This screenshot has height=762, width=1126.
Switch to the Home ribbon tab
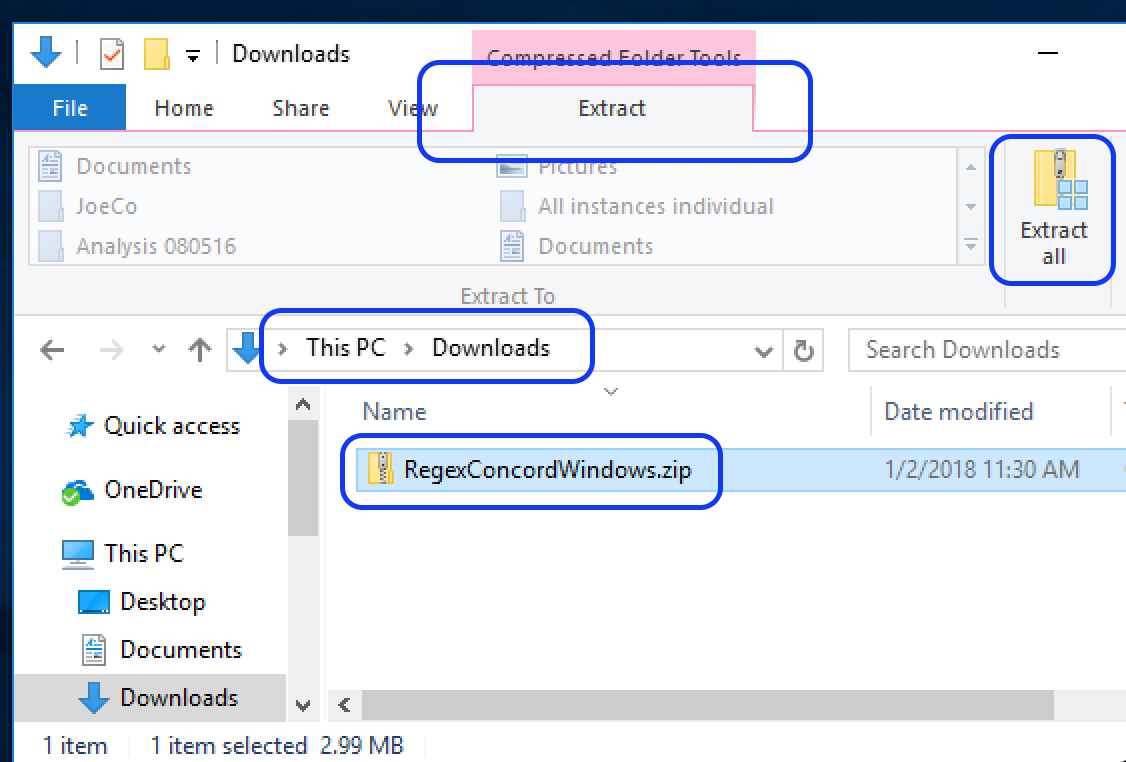(x=184, y=108)
